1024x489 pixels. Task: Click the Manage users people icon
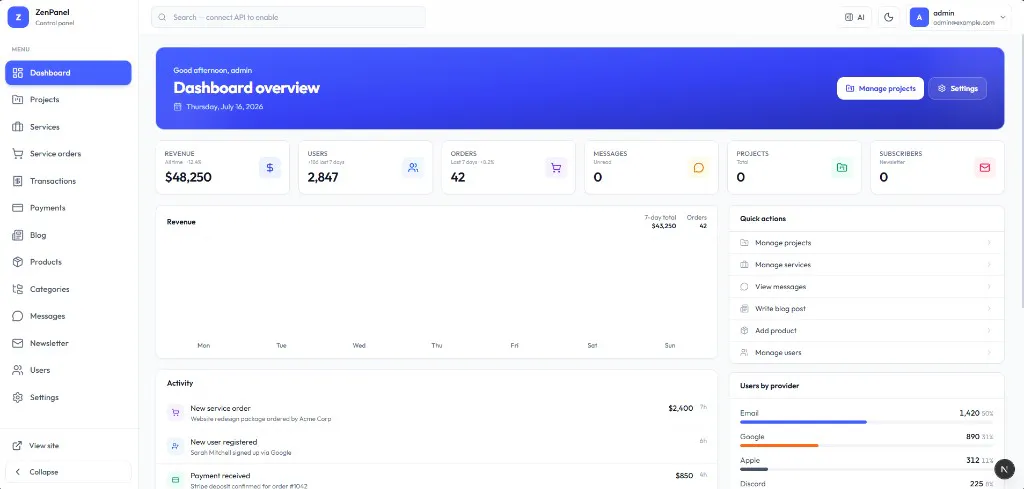744,353
